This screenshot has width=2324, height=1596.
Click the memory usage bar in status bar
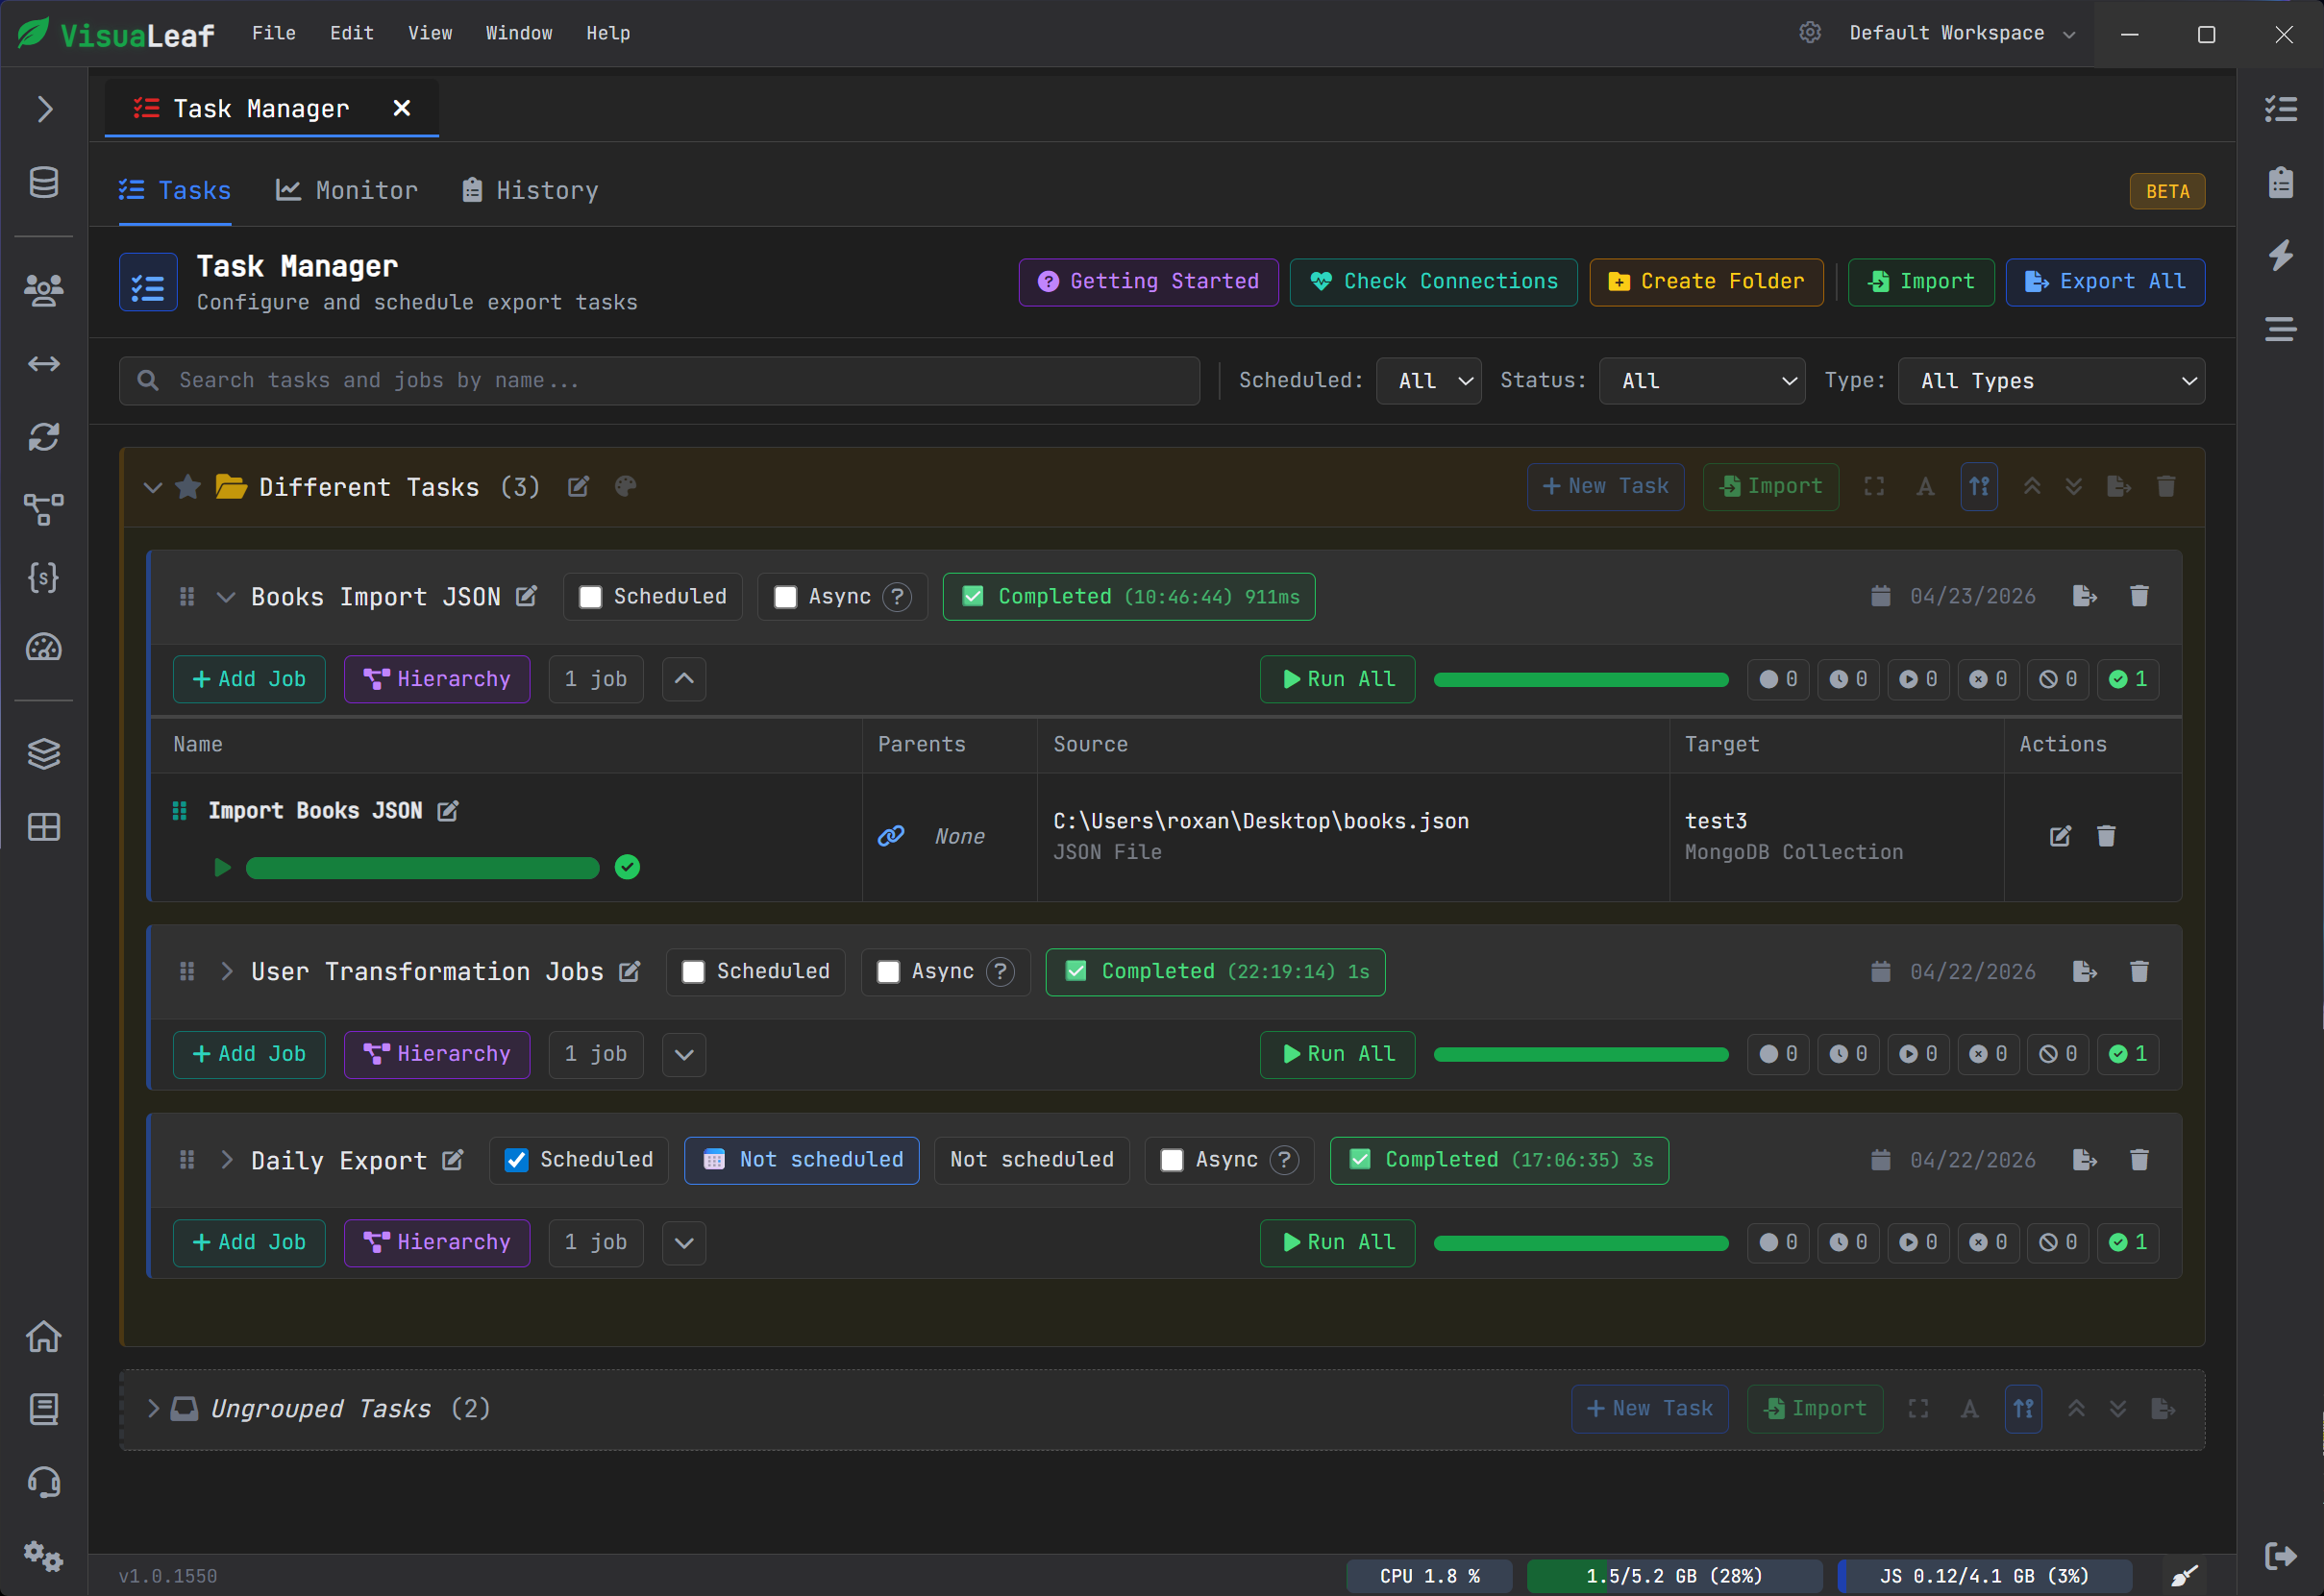pyautogui.click(x=1674, y=1576)
